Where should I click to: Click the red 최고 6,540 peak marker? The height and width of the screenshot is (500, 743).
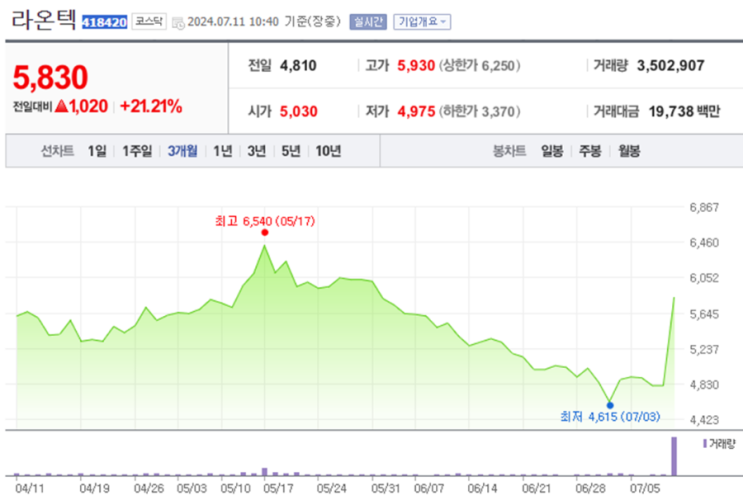pyautogui.click(x=264, y=232)
